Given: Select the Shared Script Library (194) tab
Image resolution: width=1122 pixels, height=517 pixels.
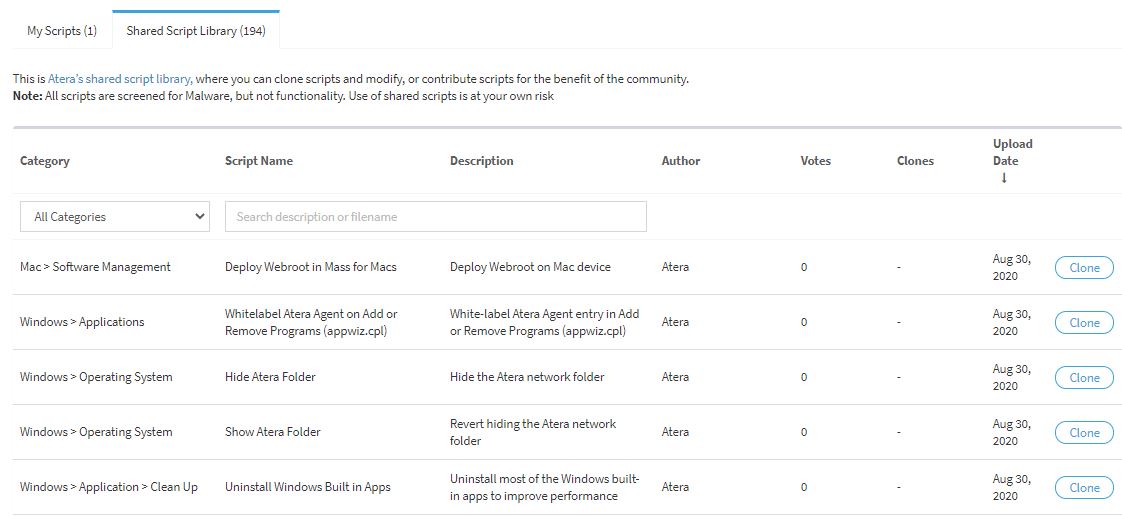Looking at the screenshot, I should click(196, 31).
